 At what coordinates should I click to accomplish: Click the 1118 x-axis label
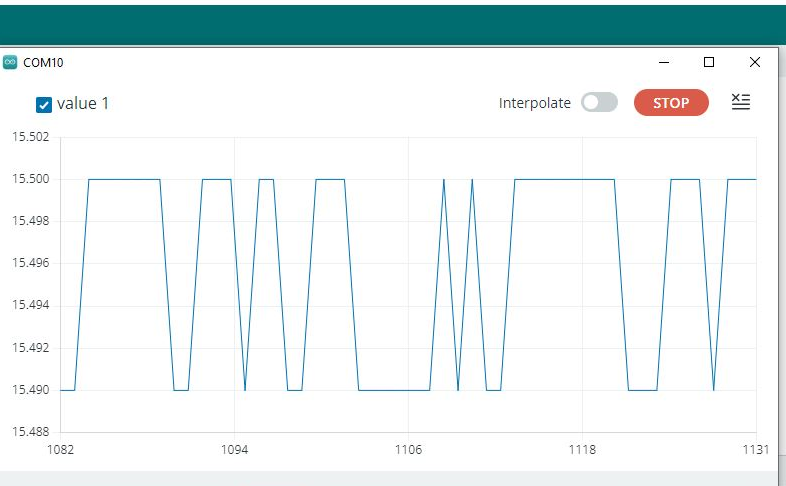(582, 449)
